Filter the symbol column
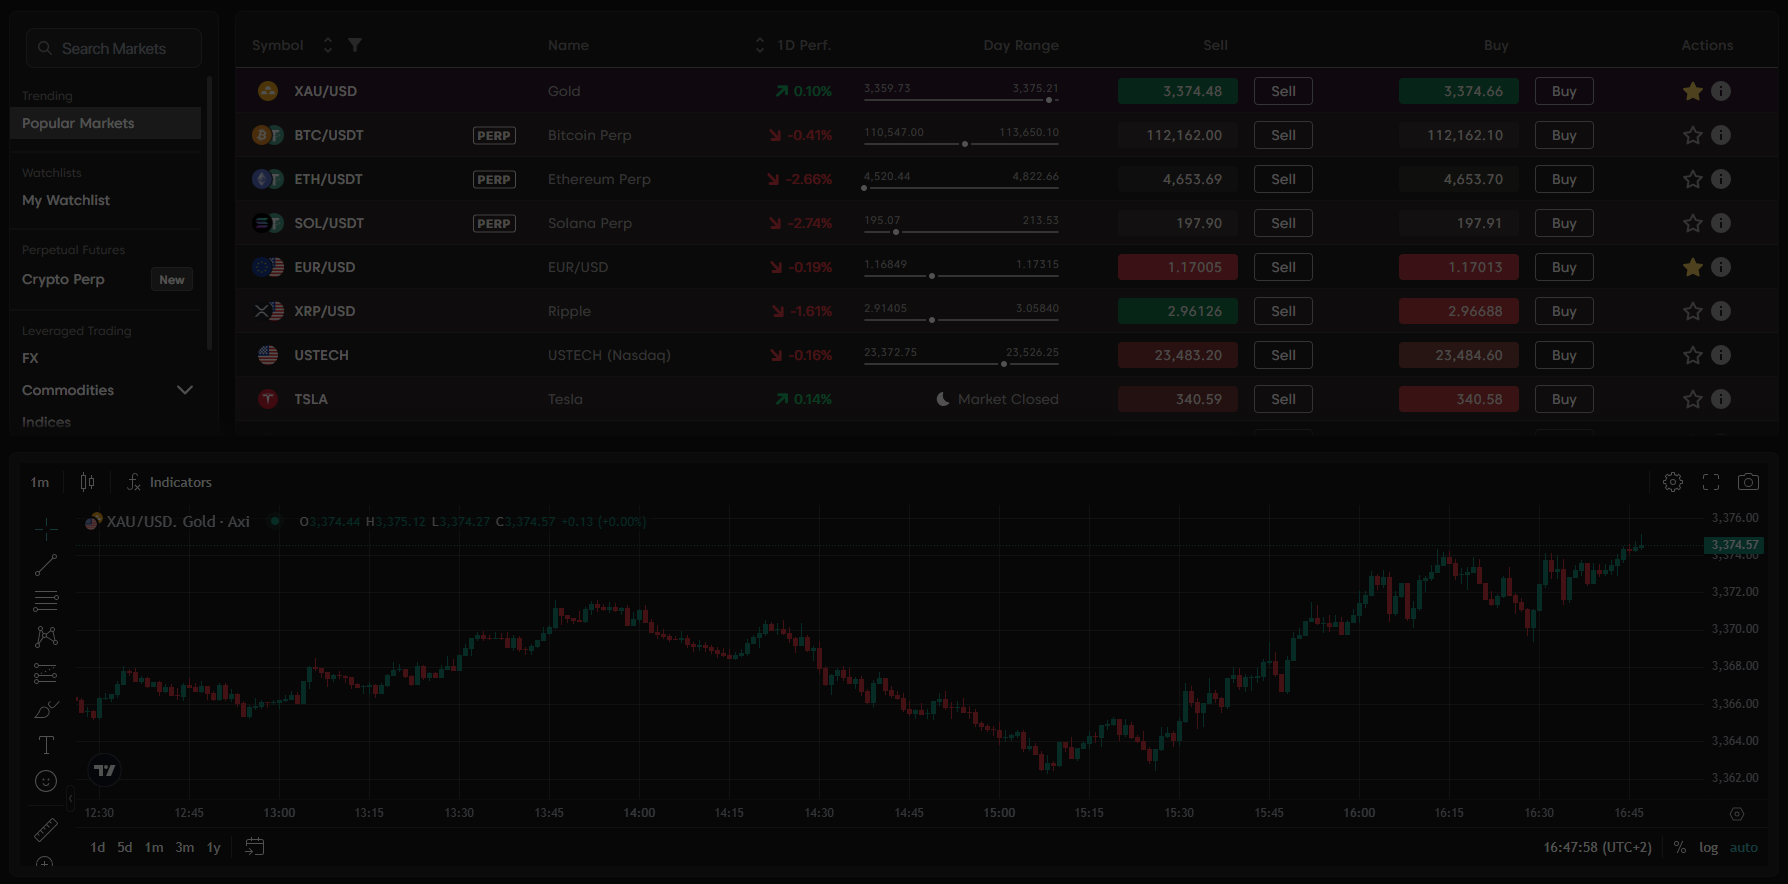The height and width of the screenshot is (884, 1788). click(x=355, y=45)
